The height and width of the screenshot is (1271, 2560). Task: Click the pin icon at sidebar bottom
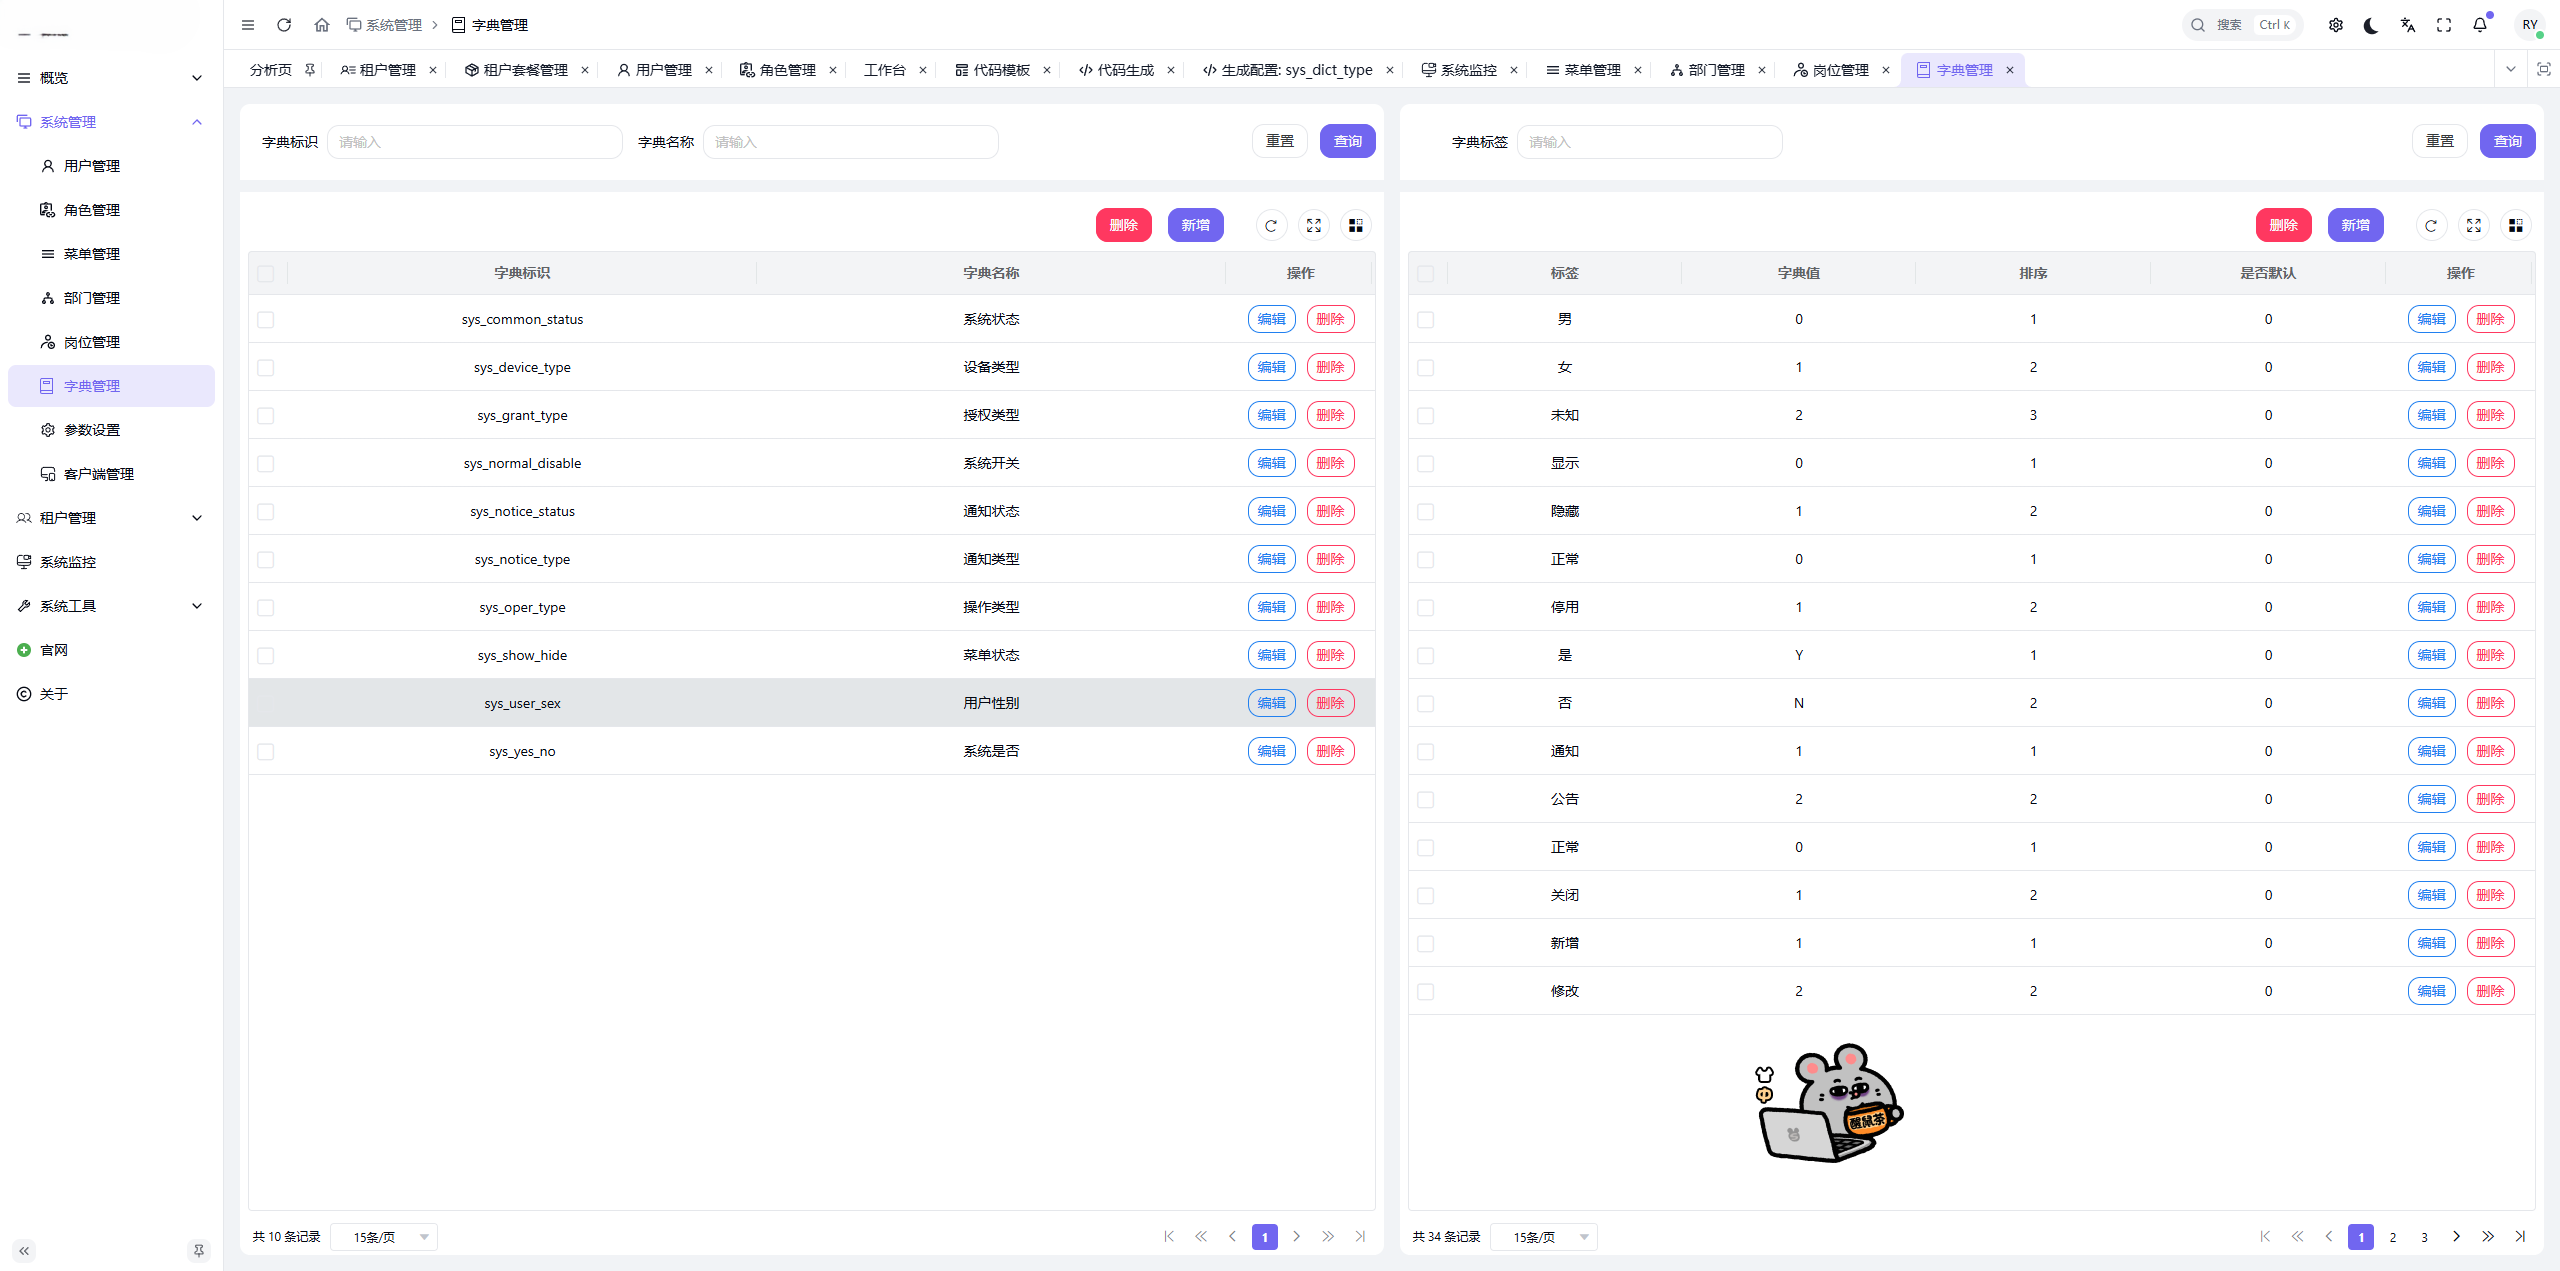tap(199, 1250)
